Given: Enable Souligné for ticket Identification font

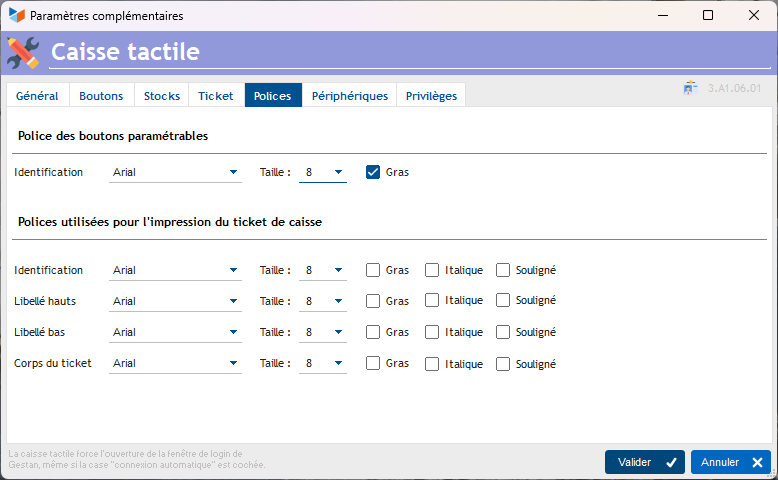Looking at the screenshot, I should (503, 270).
